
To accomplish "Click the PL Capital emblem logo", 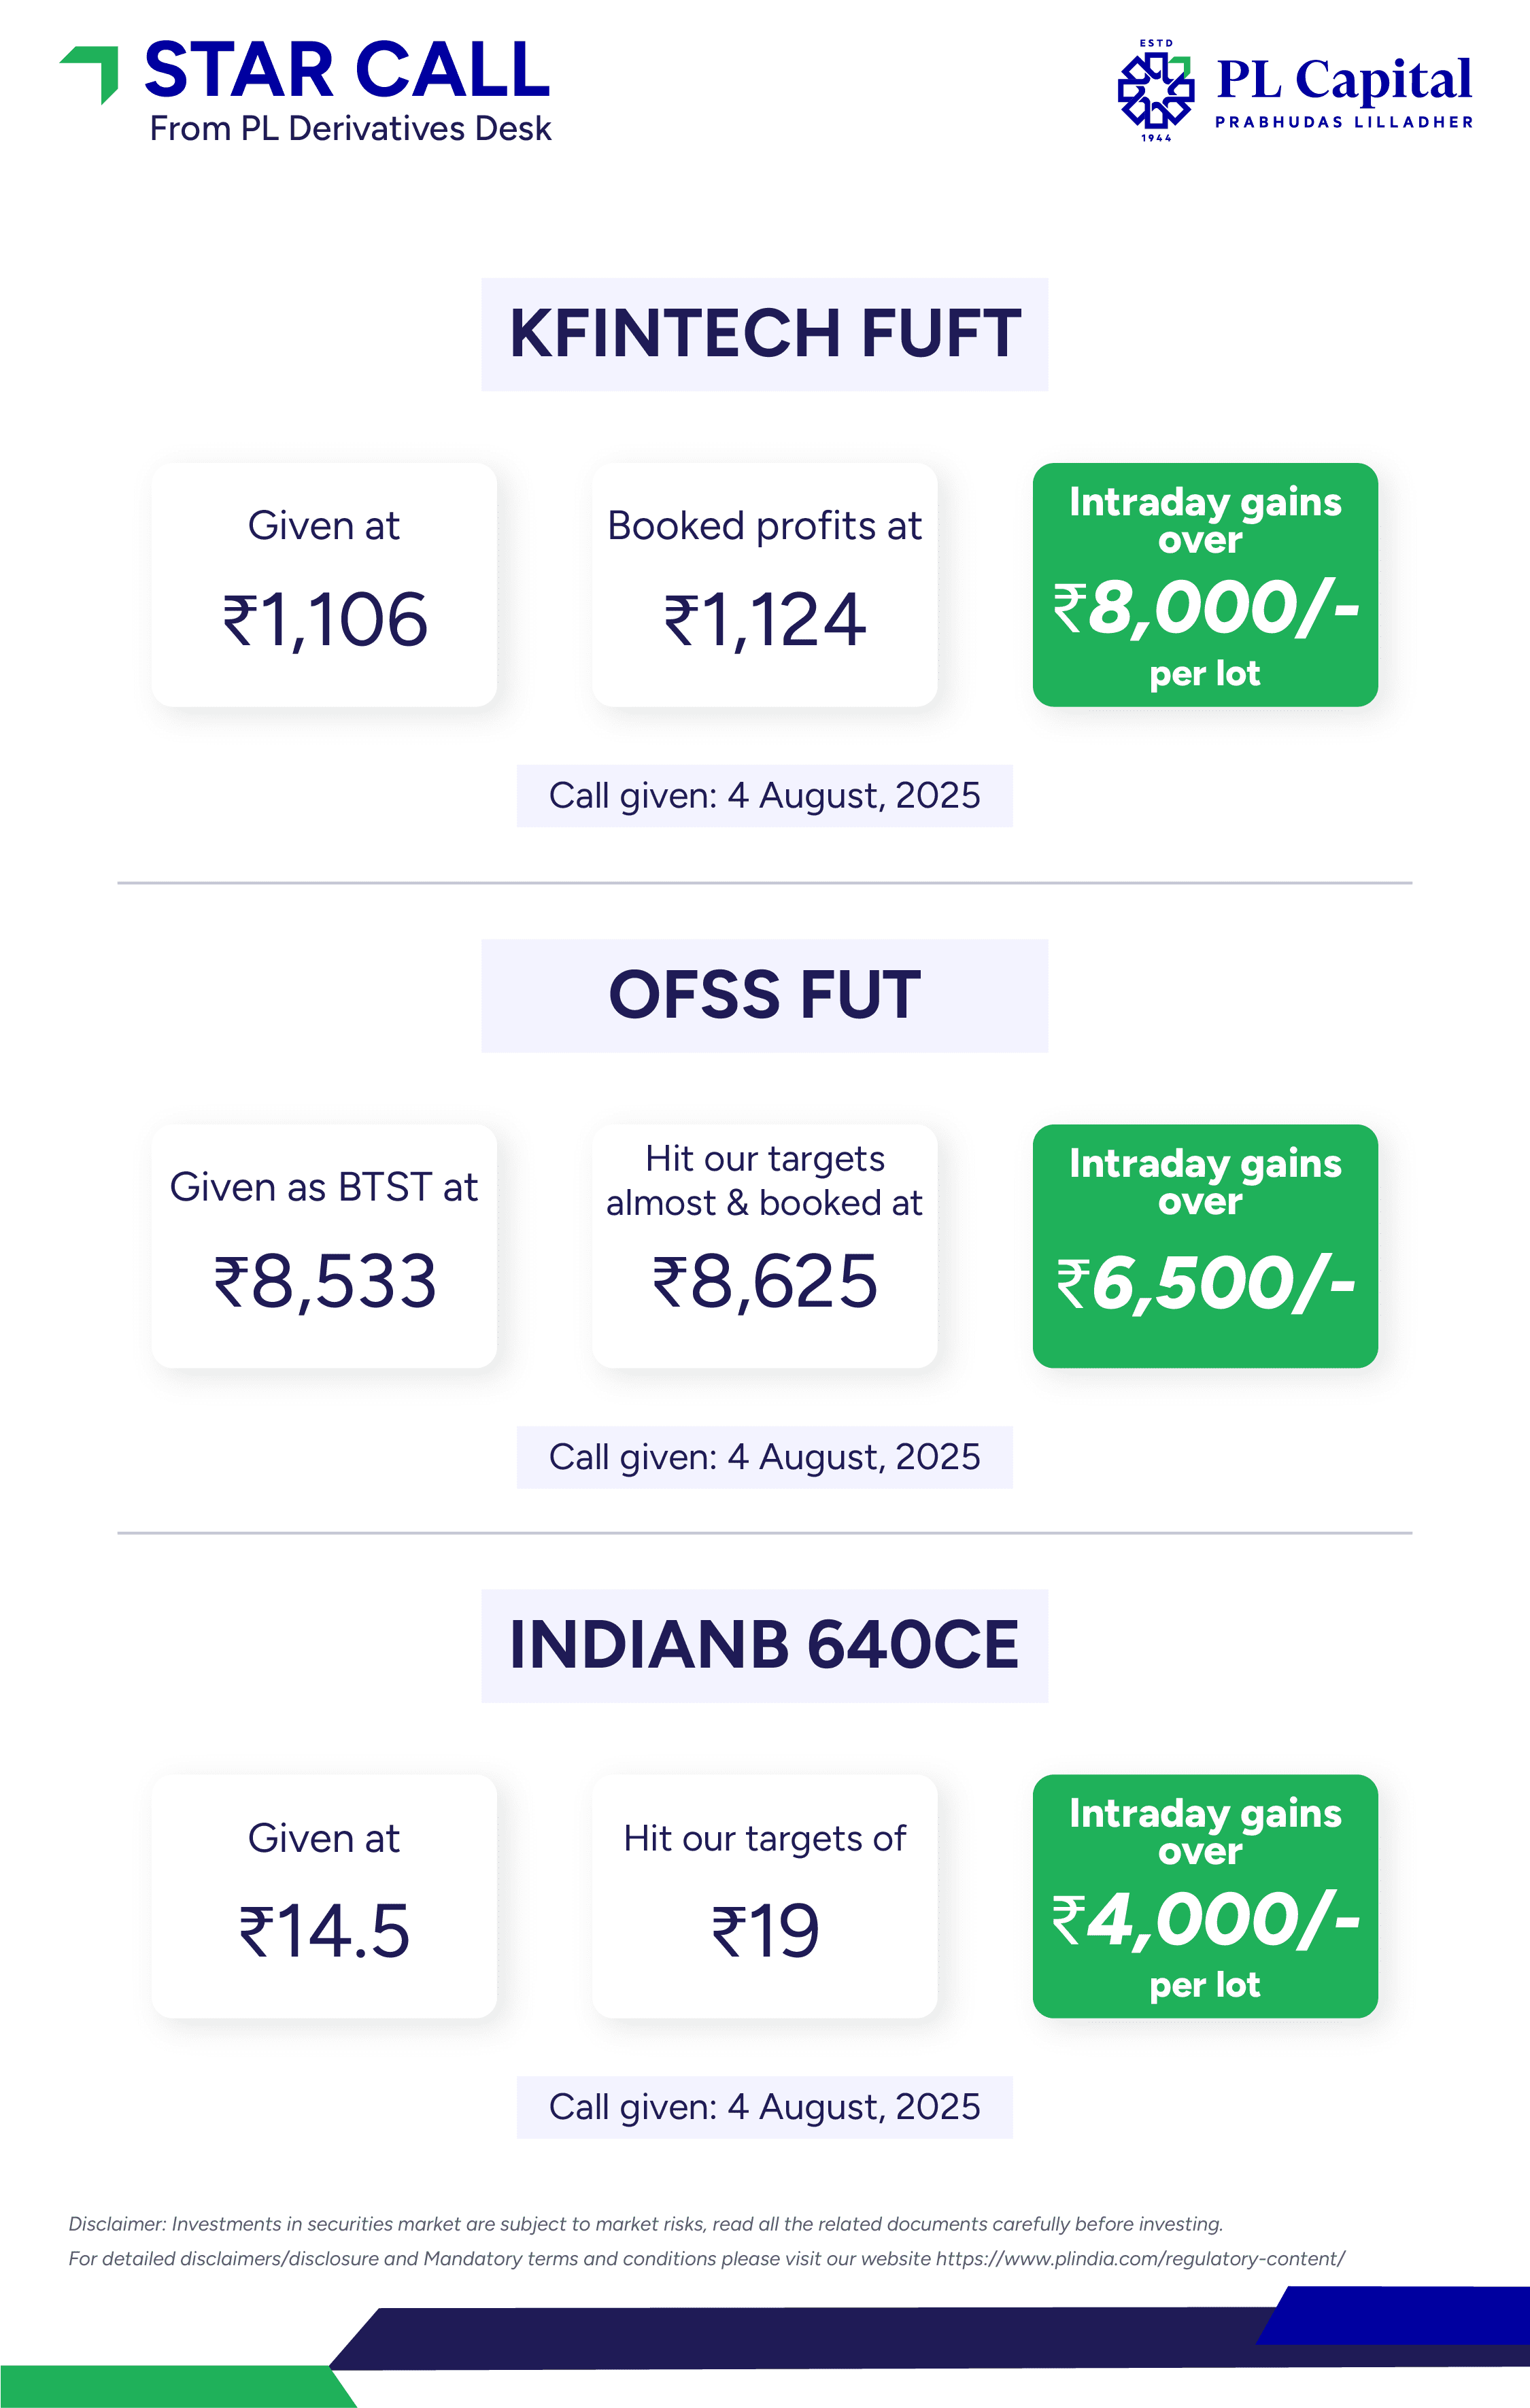I will (1155, 91).
